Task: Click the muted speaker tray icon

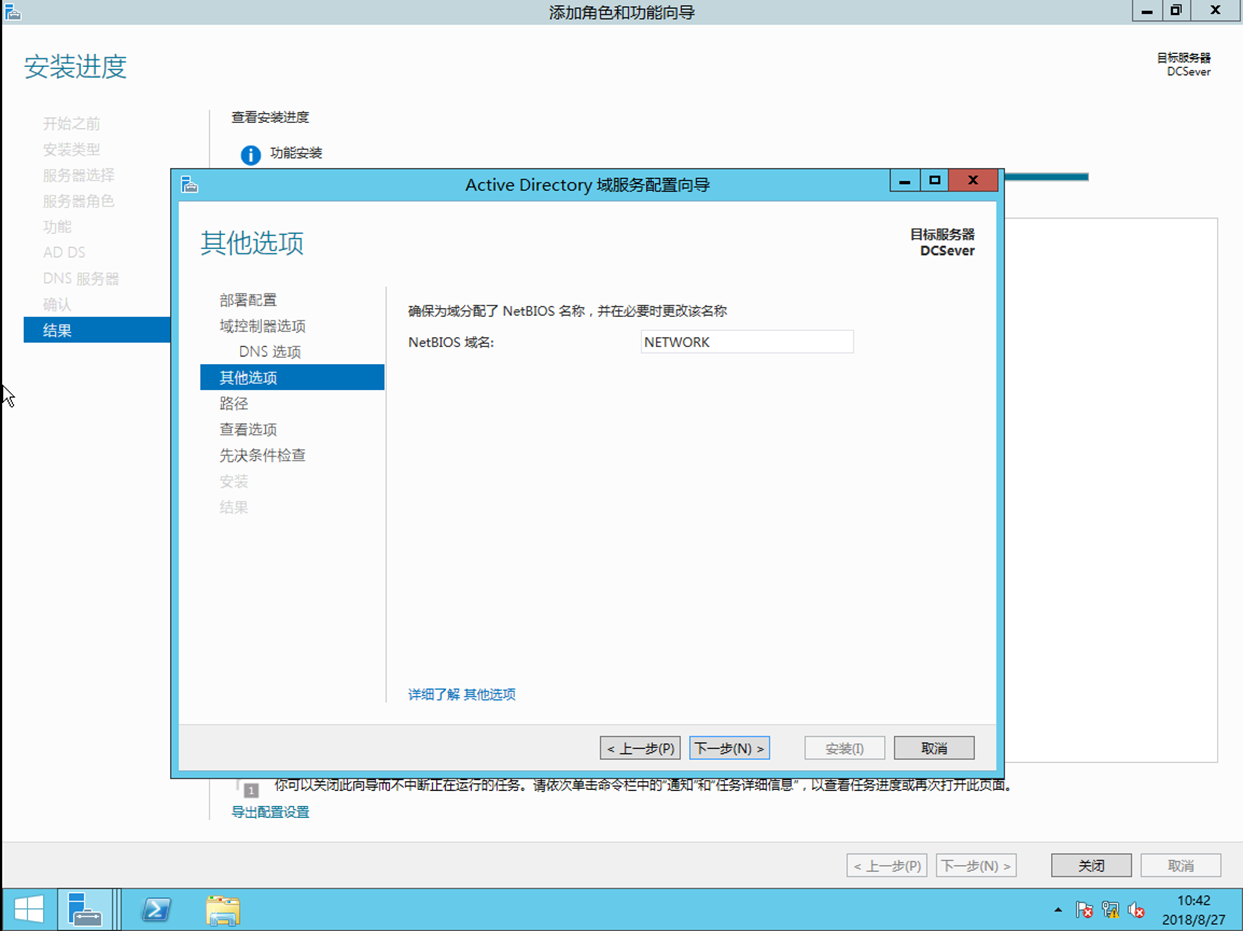Action: pyautogui.click(x=1136, y=910)
